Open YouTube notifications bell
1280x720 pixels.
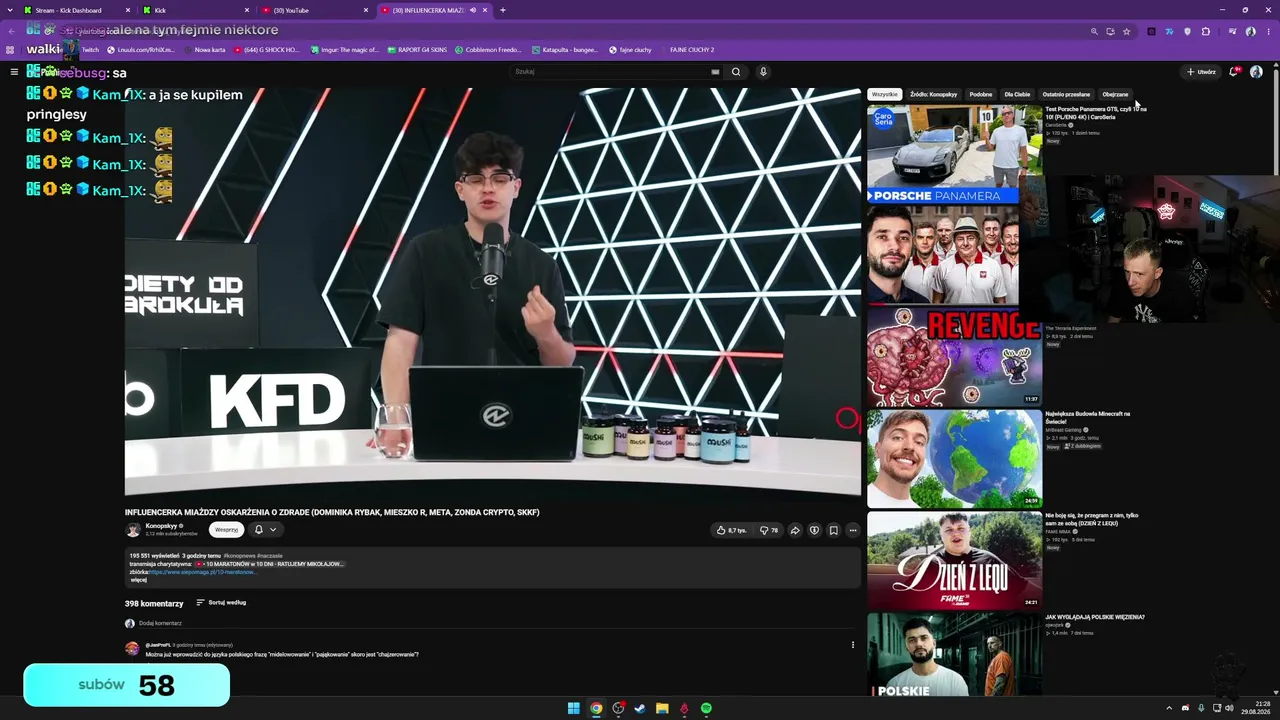[1234, 72]
